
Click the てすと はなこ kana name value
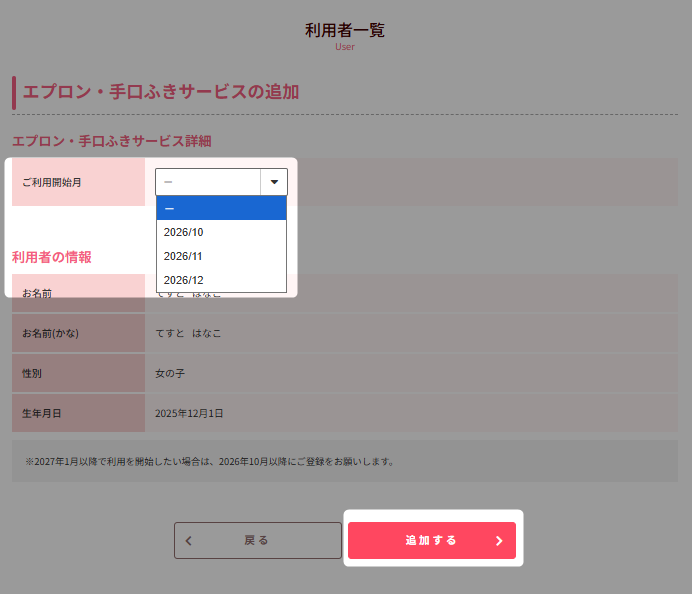(188, 333)
